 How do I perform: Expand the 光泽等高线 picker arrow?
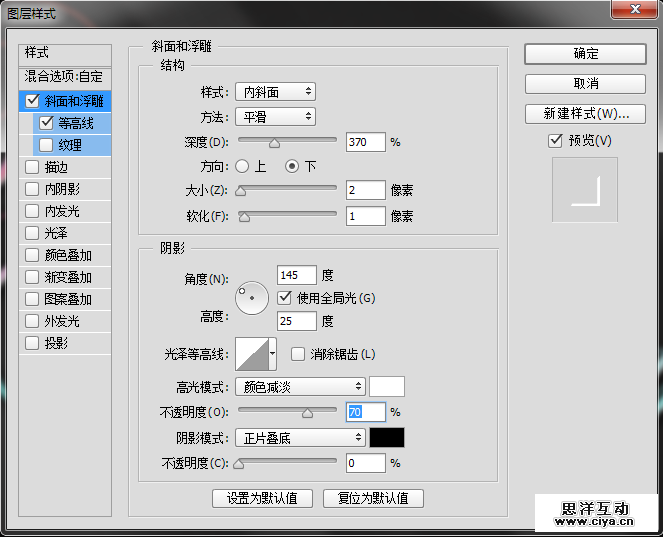pos(273,354)
